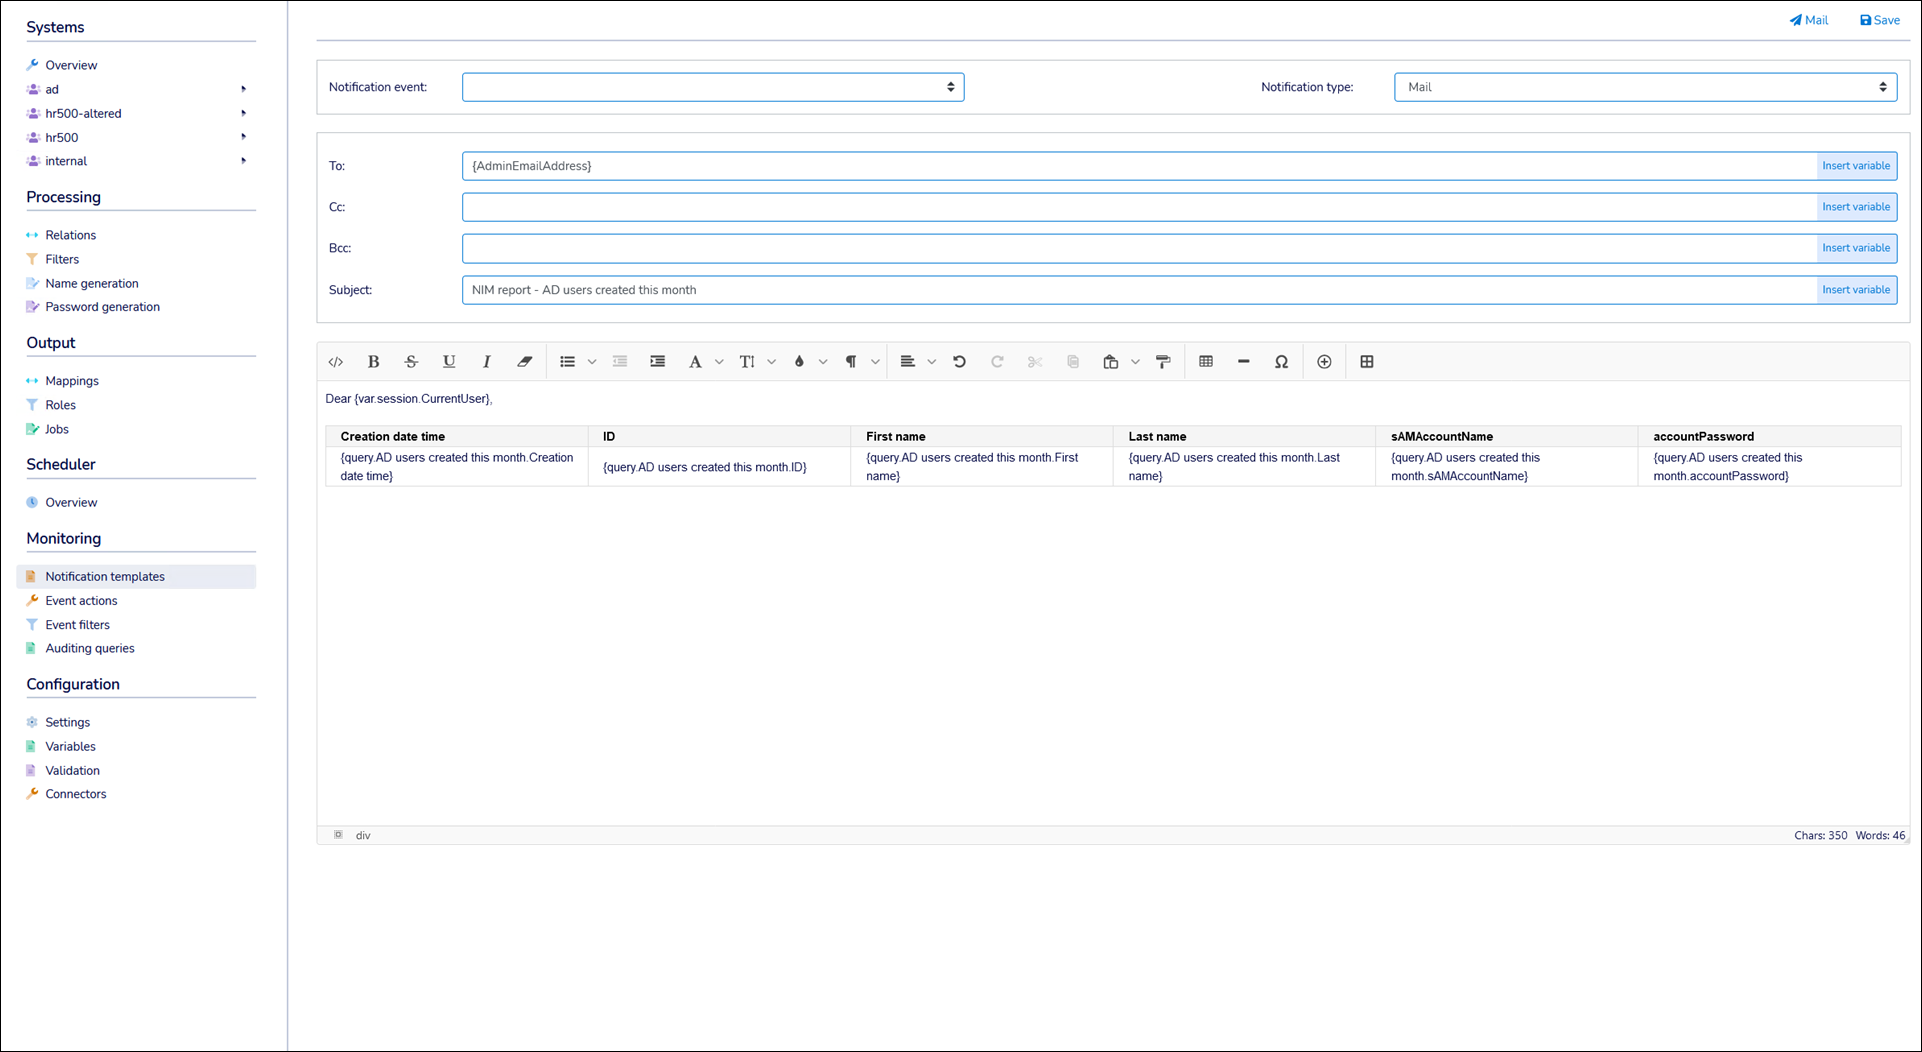Open the text color dropdown arrow
The width and height of the screenshot is (1922, 1052).
click(823, 362)
